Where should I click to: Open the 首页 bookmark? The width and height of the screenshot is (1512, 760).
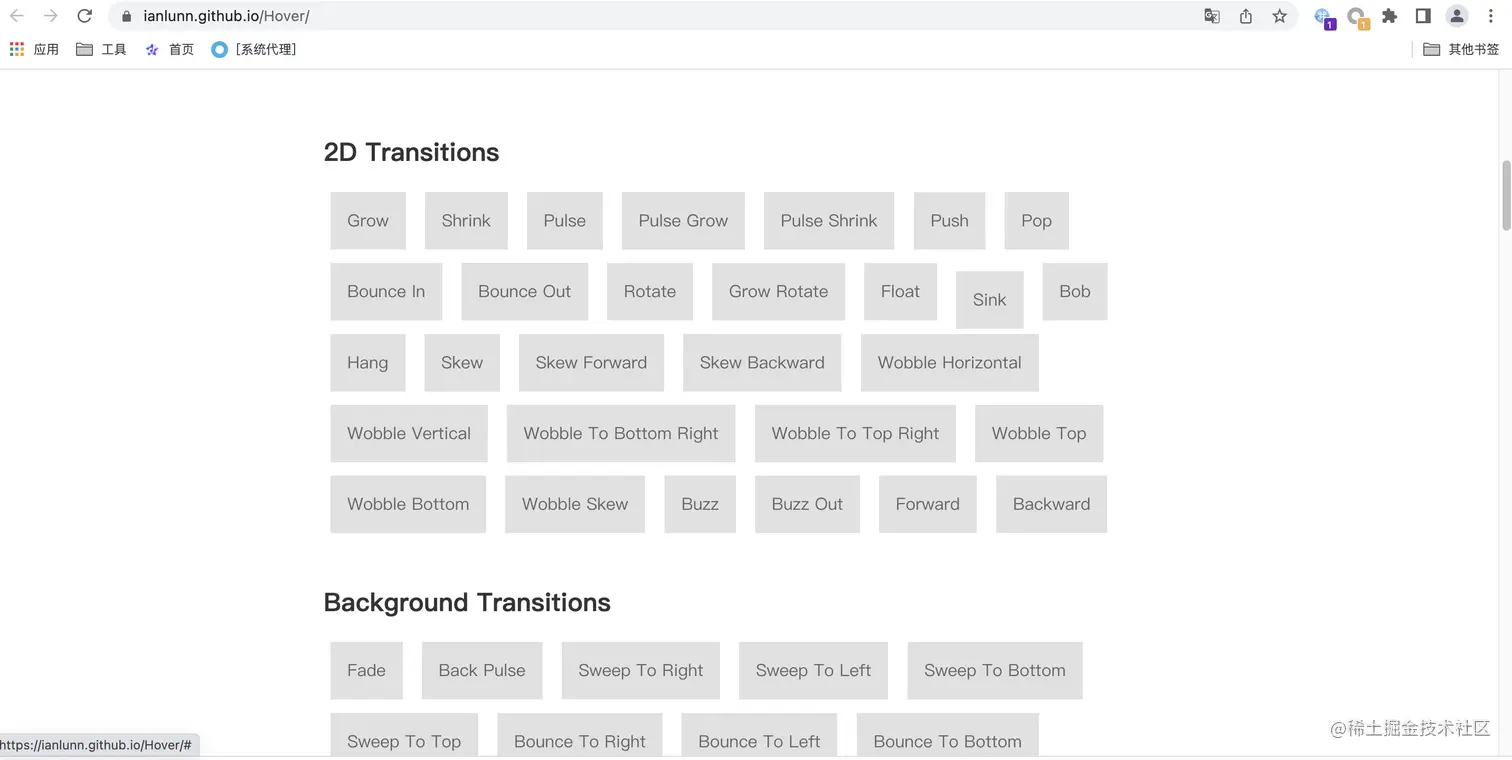click(x=169, y=49)
